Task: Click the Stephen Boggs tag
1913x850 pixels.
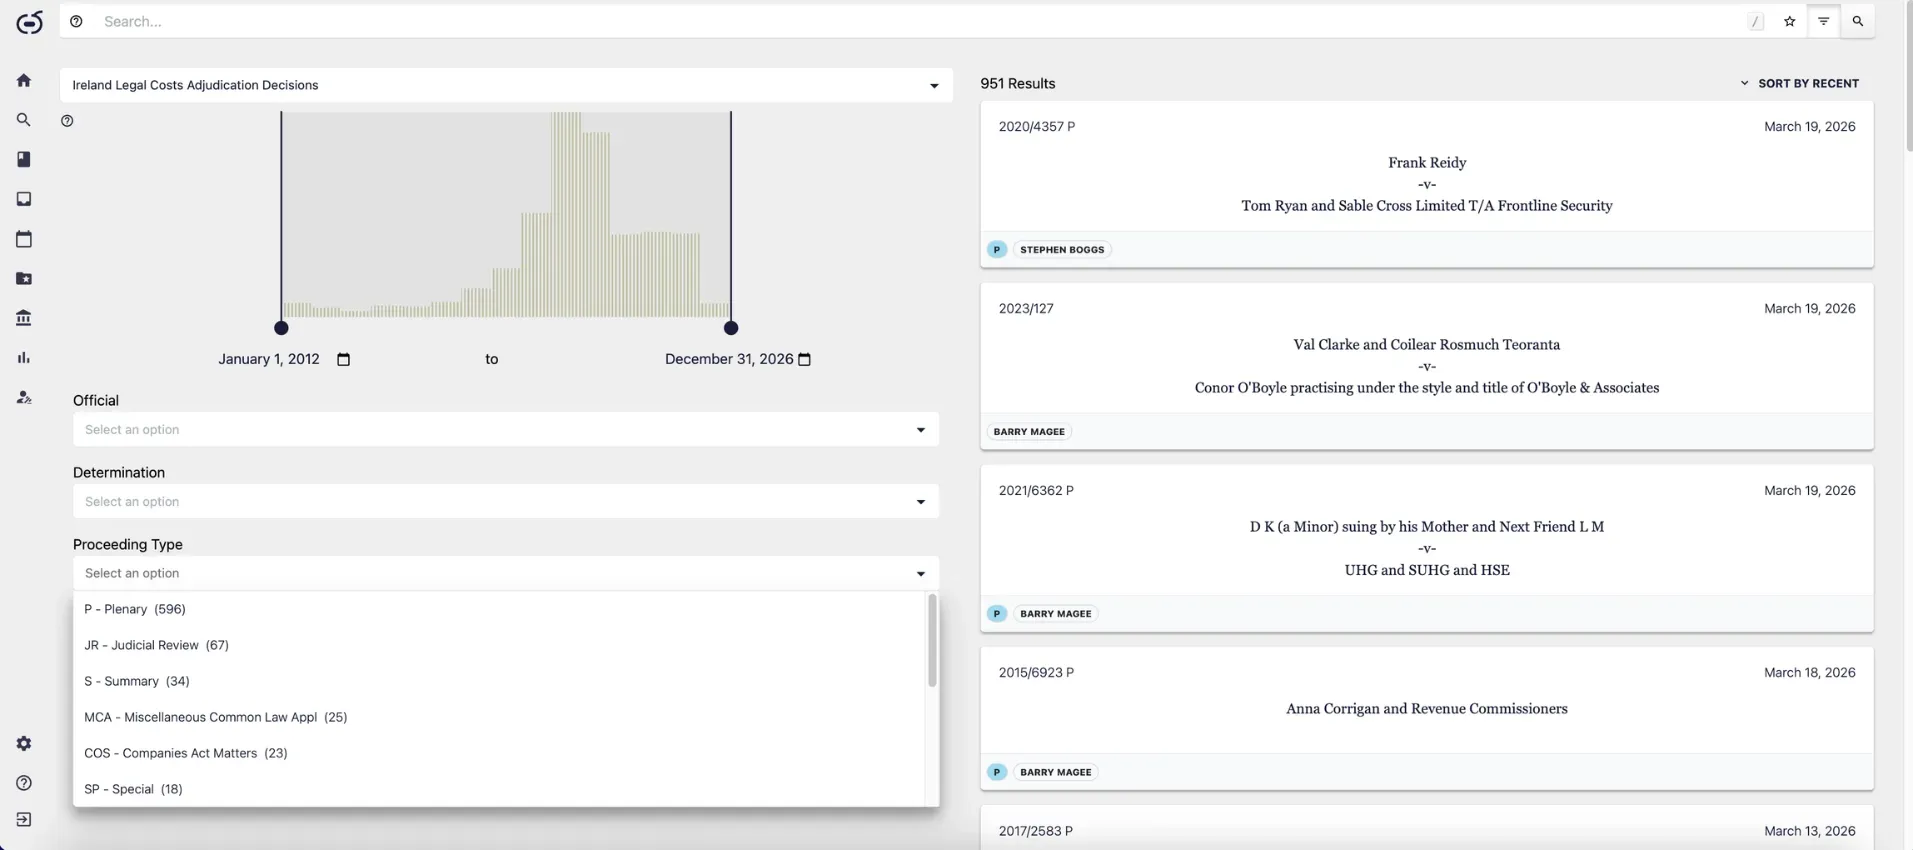Action: (x=1062, y=250)
